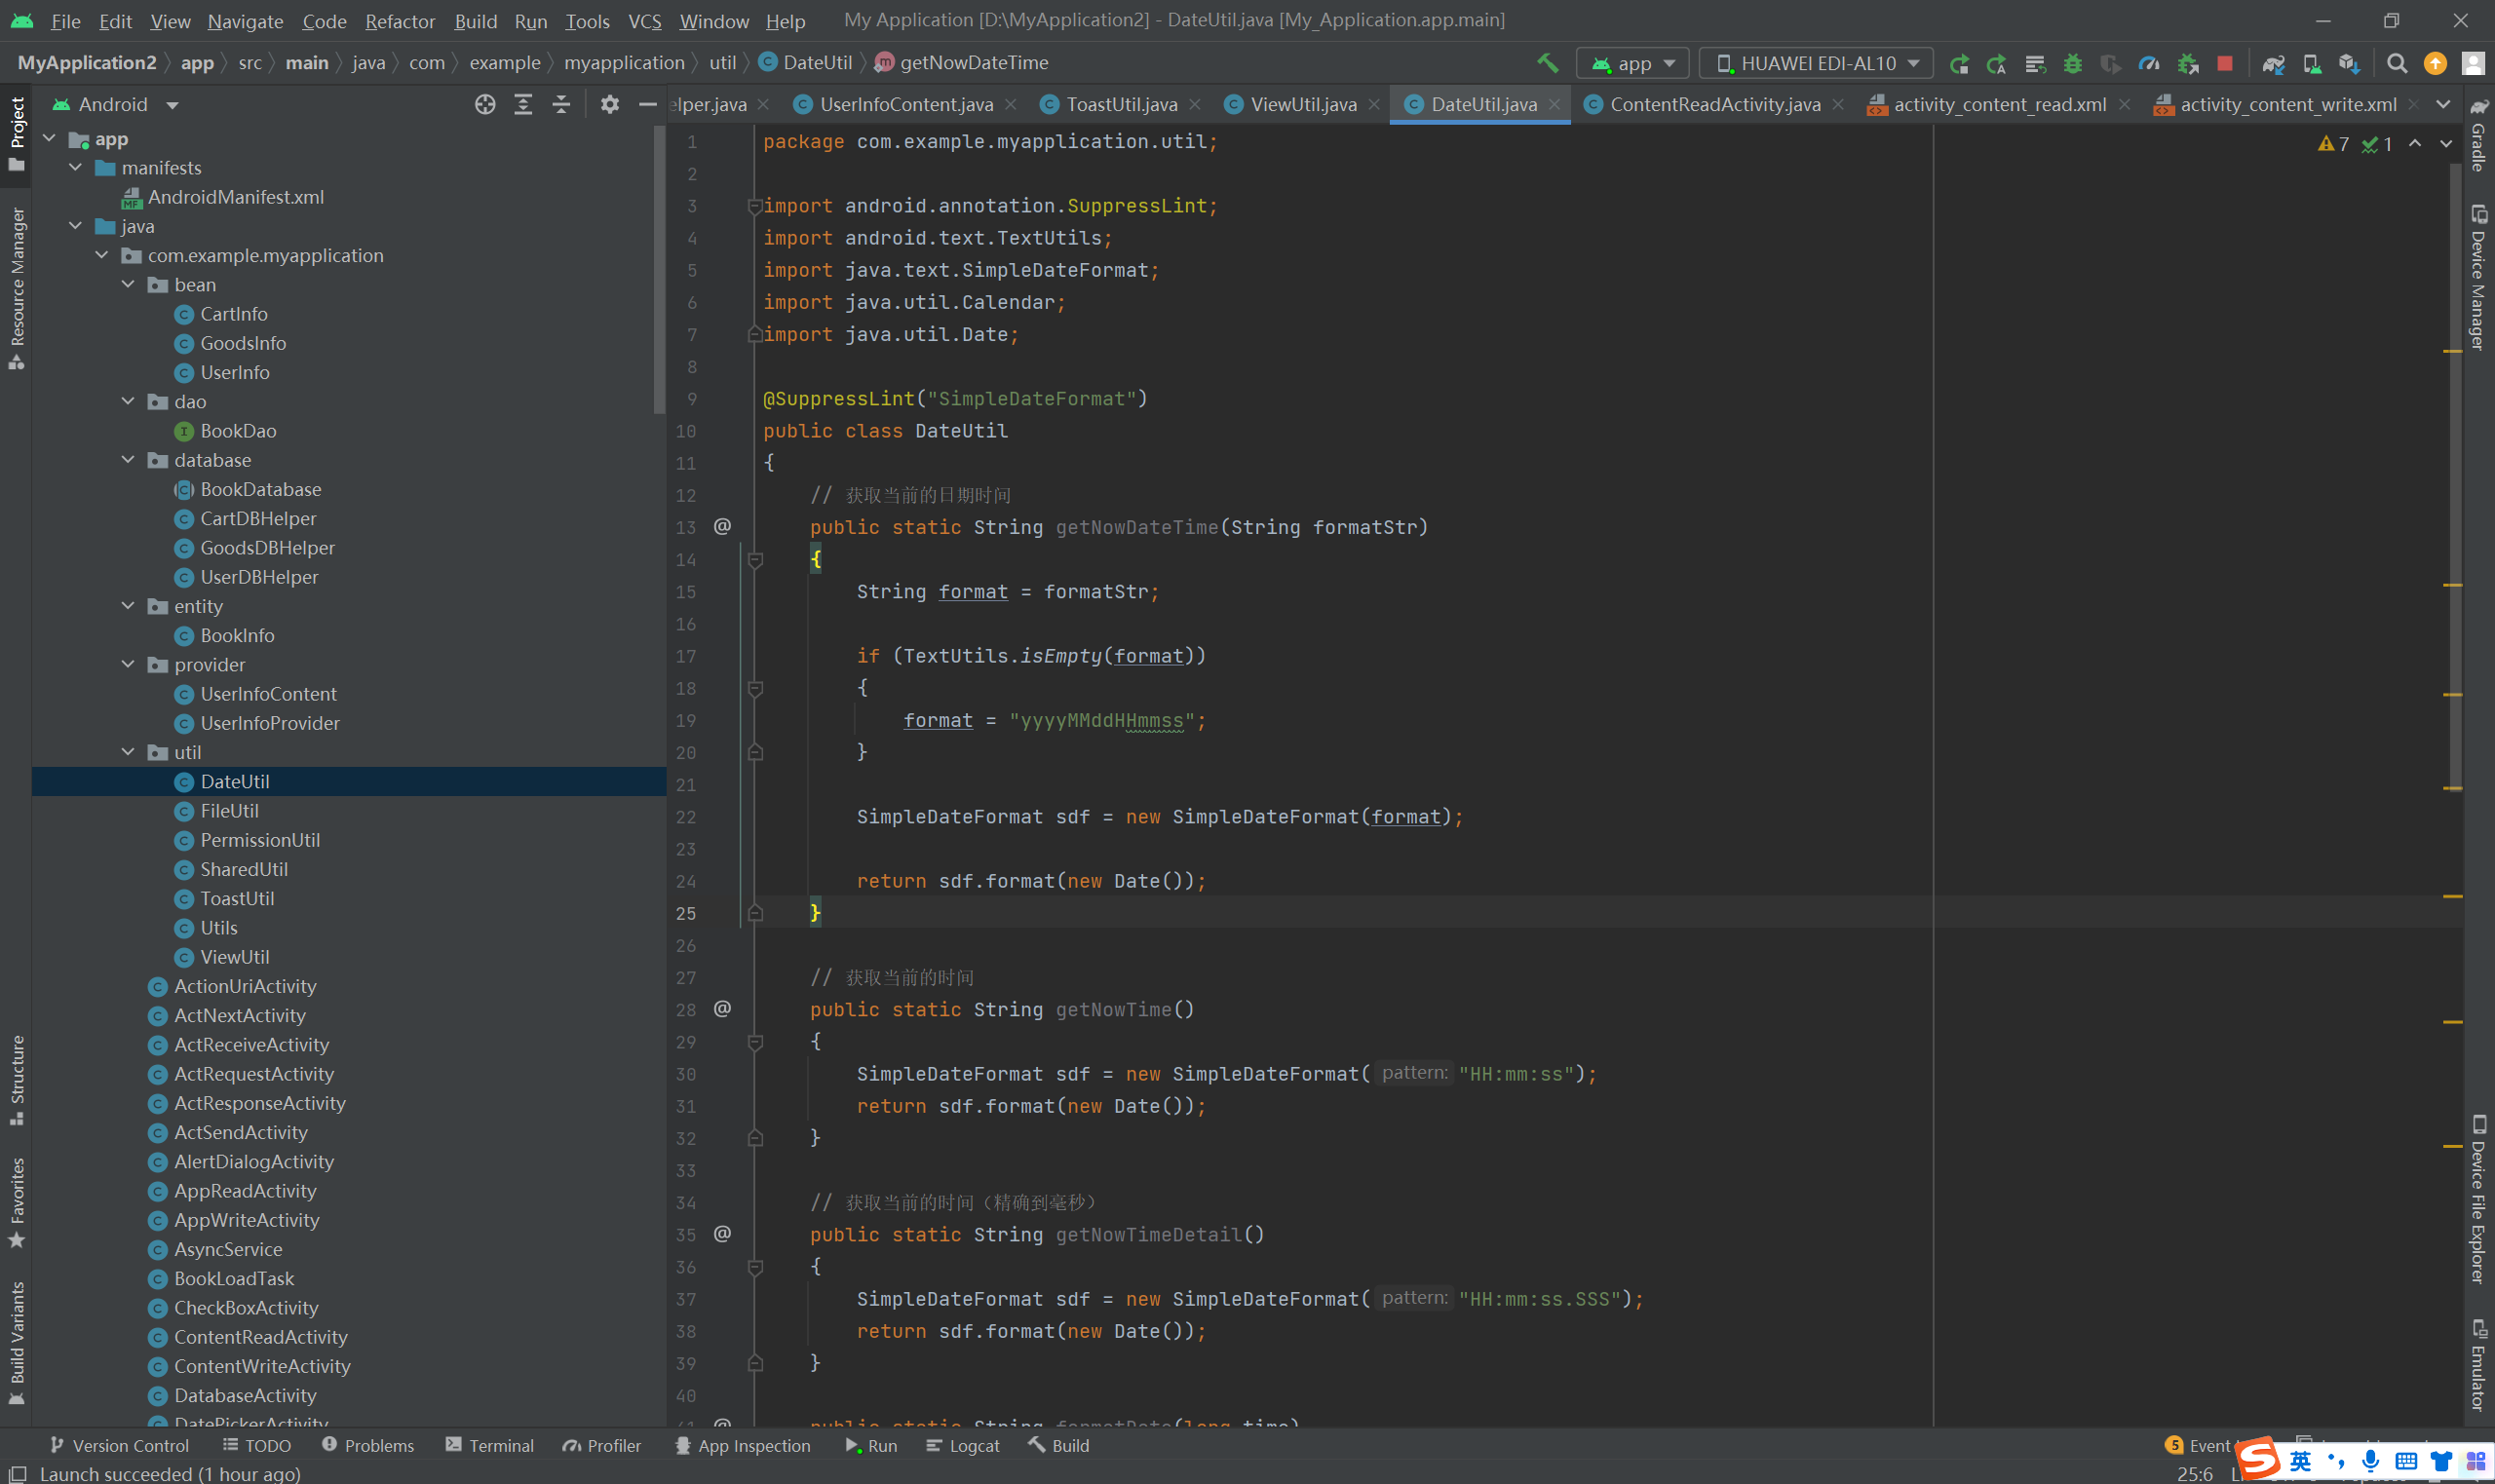Collapse the util folder in tree

tap(128, 752)
